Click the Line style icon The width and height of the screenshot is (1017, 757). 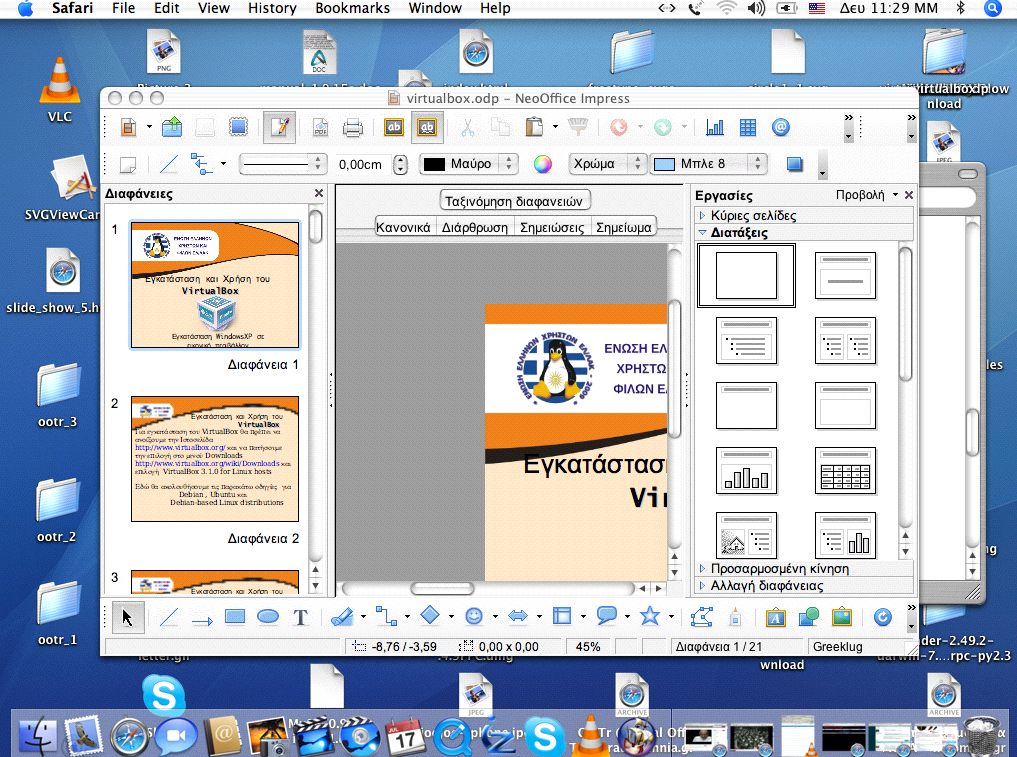click(169, 164)
